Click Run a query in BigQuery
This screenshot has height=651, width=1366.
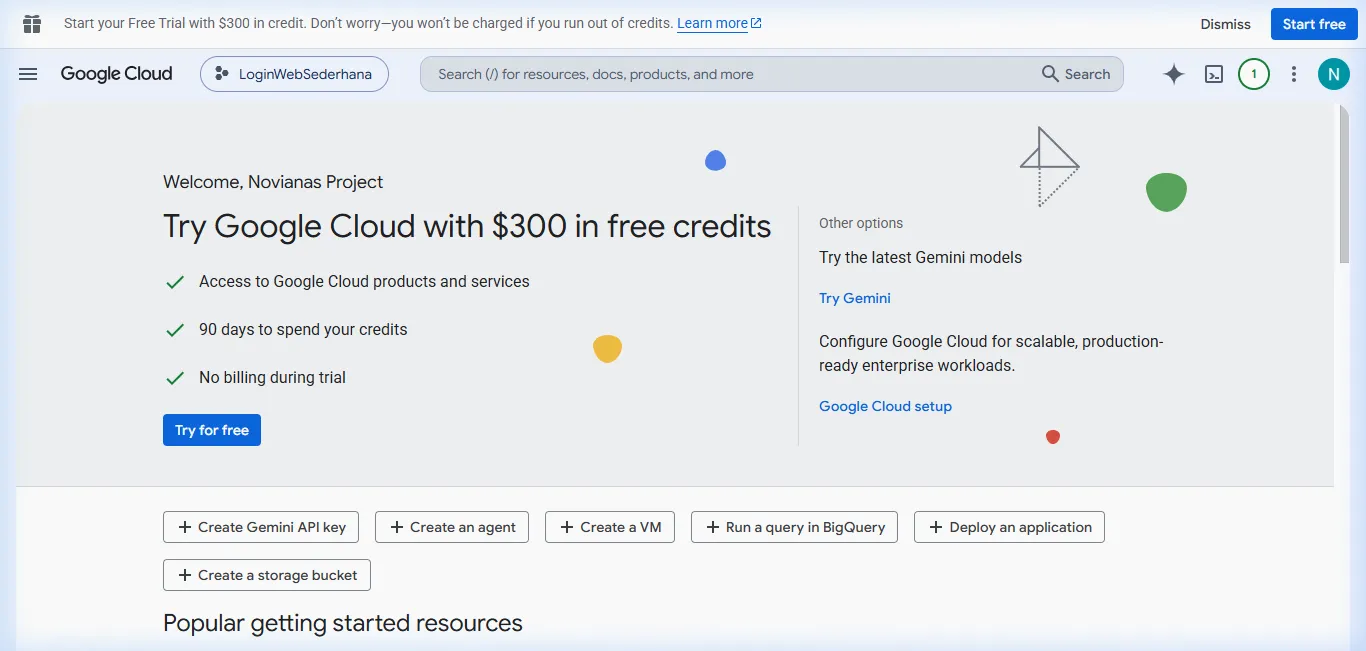(x=794, y=527)
